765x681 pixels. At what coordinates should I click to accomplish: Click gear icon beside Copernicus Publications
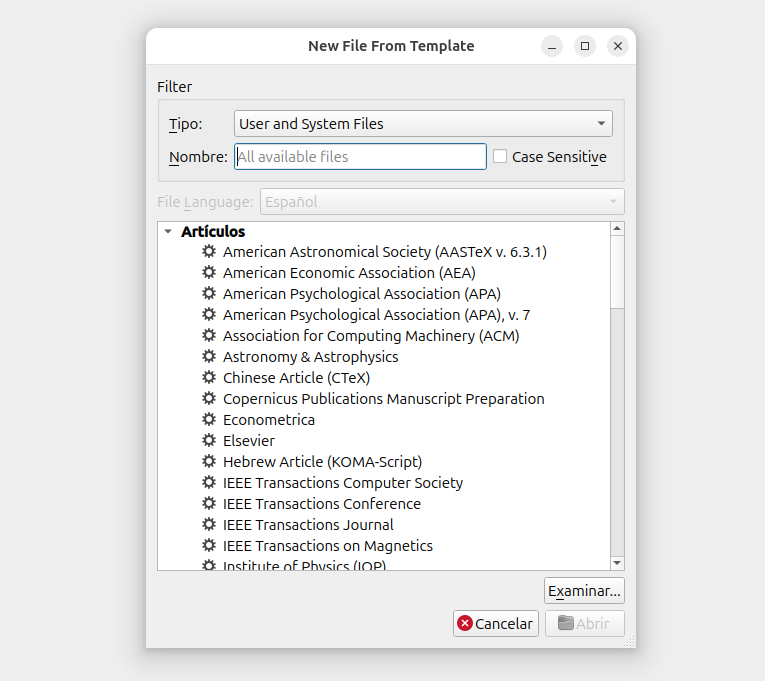209,399
